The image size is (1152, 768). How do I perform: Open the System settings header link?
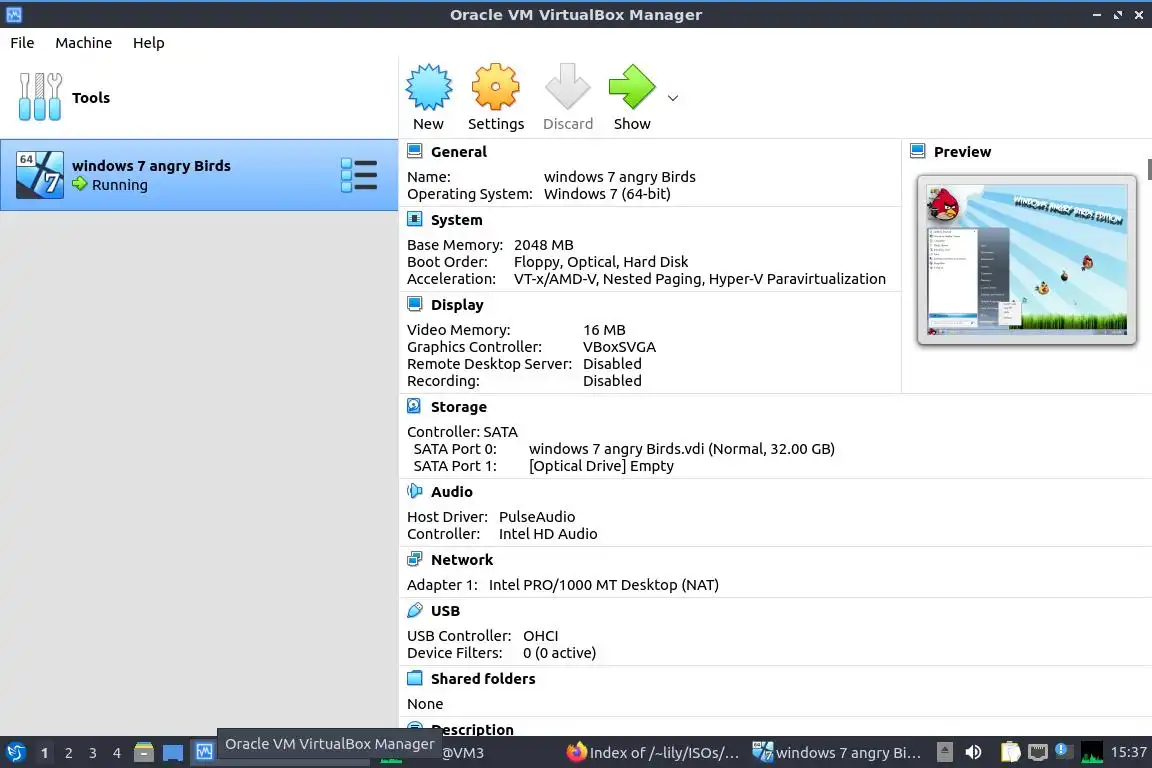pyautogui.click(x=456, y=220)
